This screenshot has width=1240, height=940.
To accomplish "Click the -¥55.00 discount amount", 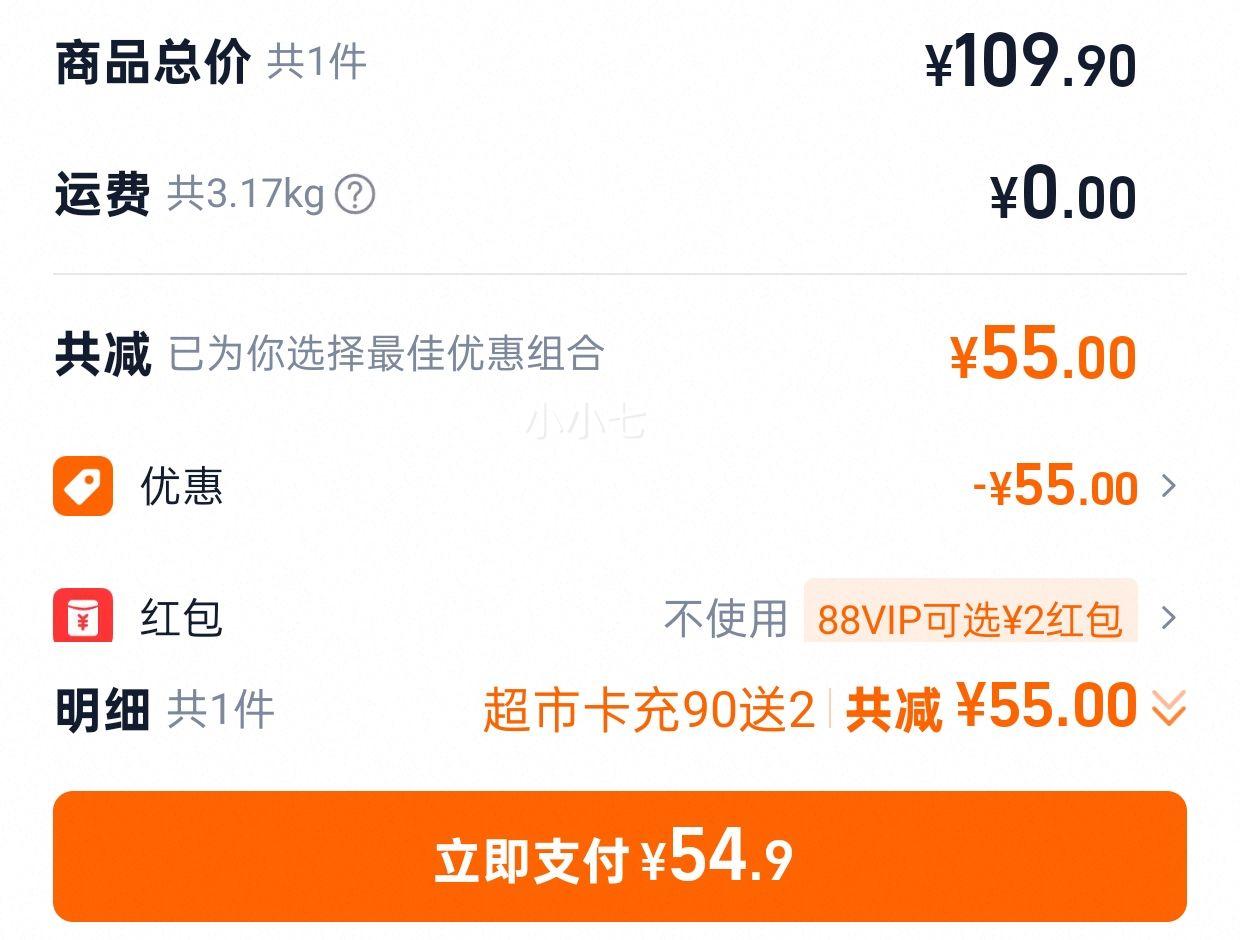I will 1055,488.
